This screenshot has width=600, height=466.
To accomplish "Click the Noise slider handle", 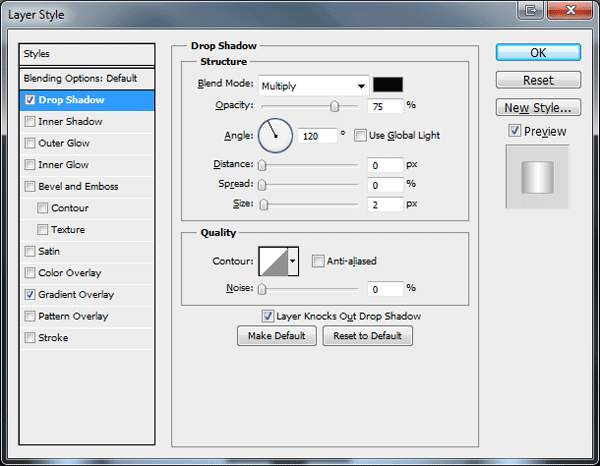I will click(x=262, y=289).
